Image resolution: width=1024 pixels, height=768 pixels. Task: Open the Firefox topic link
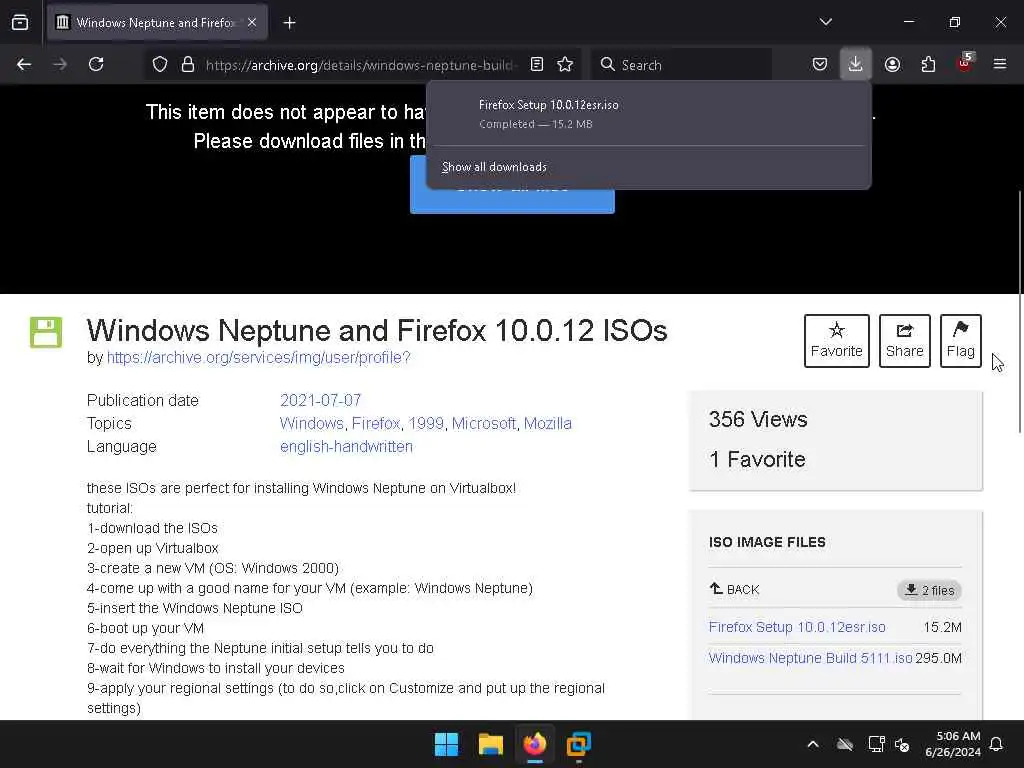376,423
